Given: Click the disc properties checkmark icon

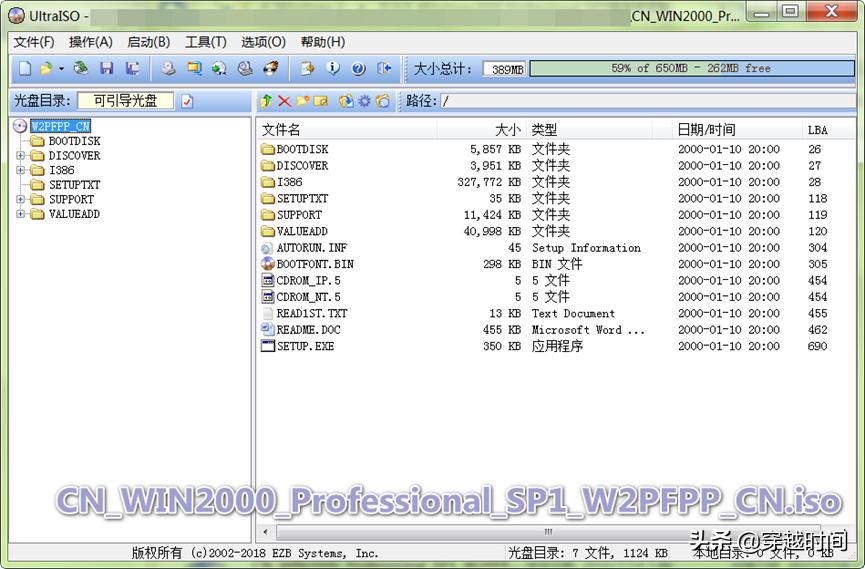Looking at the screenshot, I should [x=188, y=102].
